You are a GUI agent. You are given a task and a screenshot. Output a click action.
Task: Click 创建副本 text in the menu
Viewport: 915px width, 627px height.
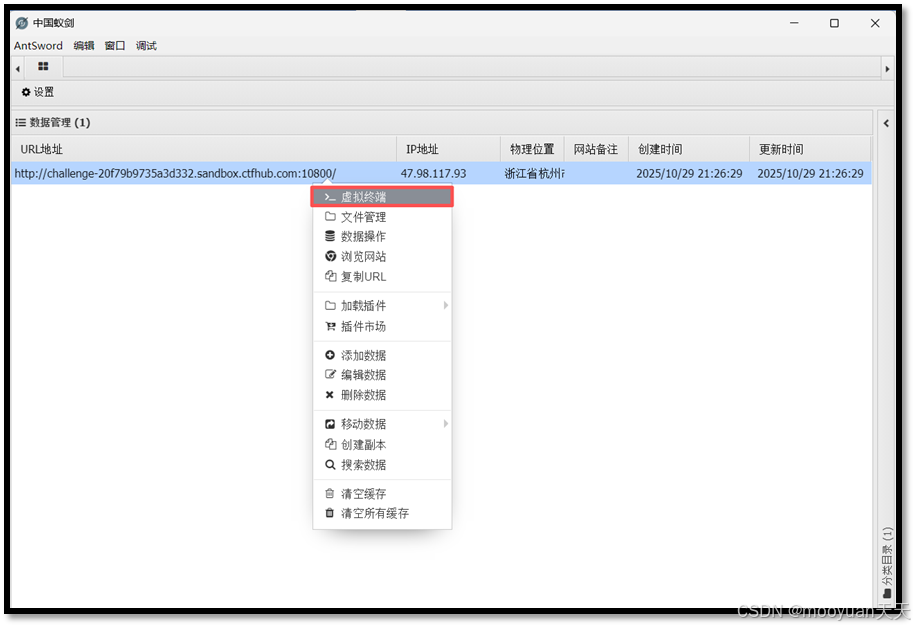coord(364,445)
